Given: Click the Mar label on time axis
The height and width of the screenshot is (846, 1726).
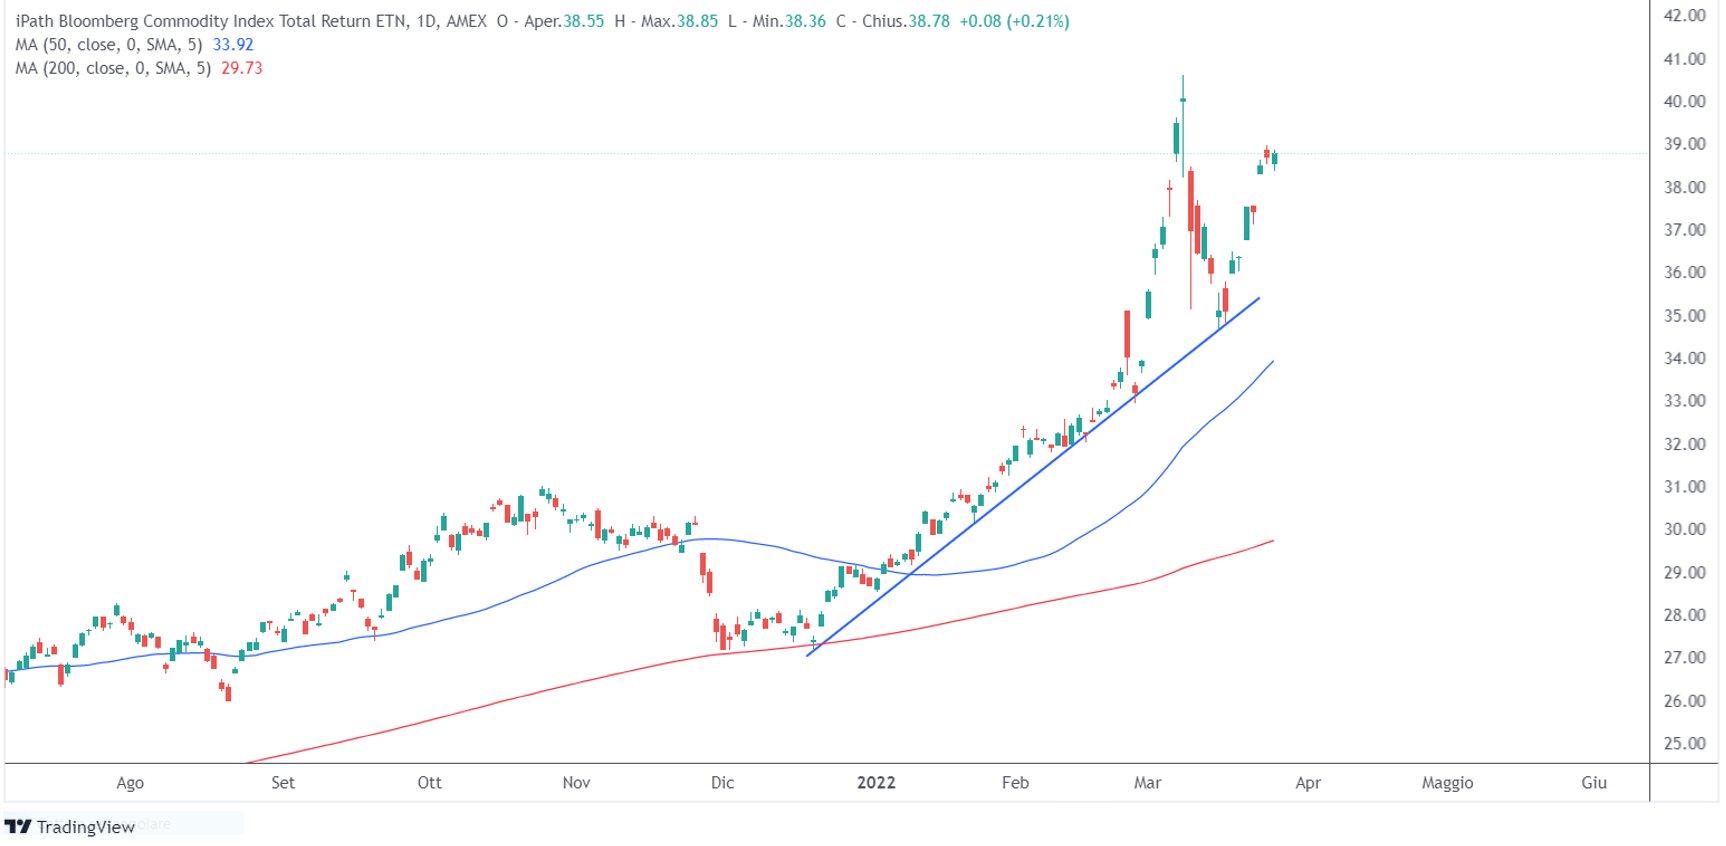Looking at the screenshot, I should tap(1147, 783).
